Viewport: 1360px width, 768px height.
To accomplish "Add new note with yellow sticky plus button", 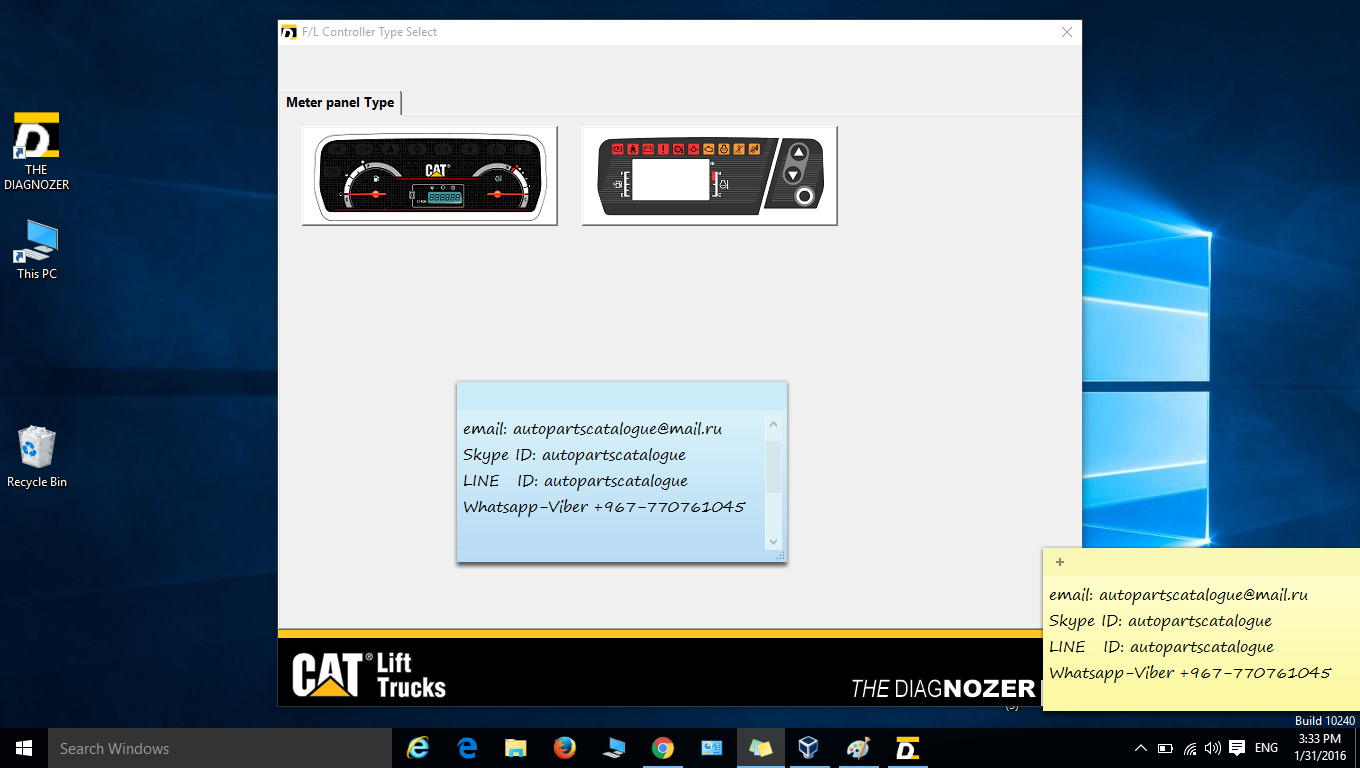I will coord(1060,562).
